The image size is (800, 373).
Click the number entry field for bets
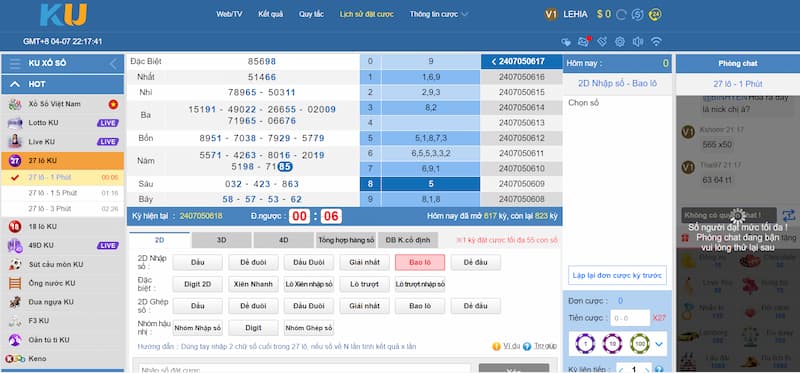click(304, 368)
